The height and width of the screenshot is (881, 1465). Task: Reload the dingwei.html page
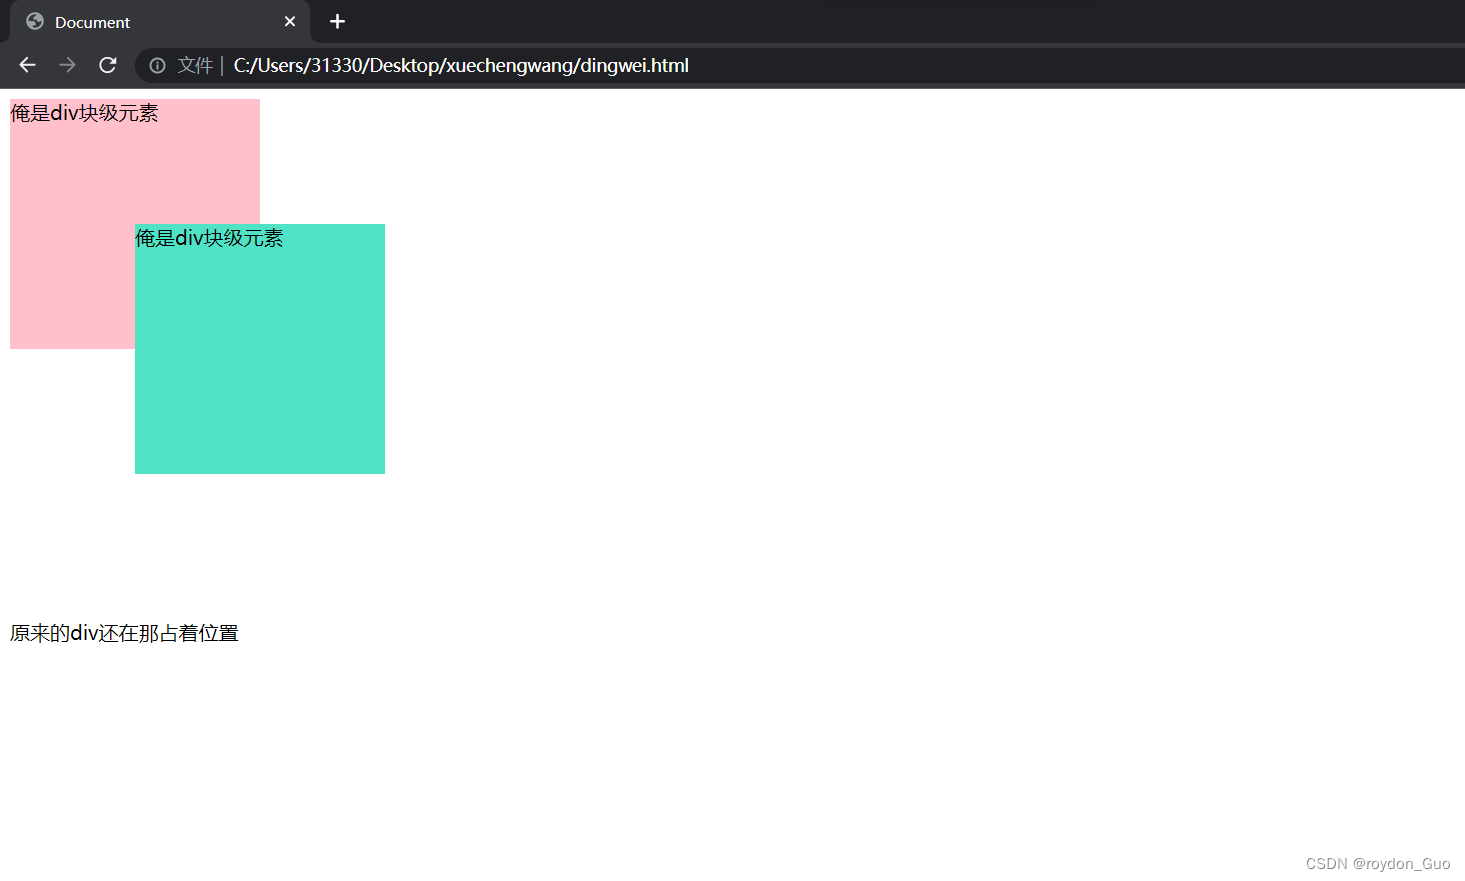point(108,65)
